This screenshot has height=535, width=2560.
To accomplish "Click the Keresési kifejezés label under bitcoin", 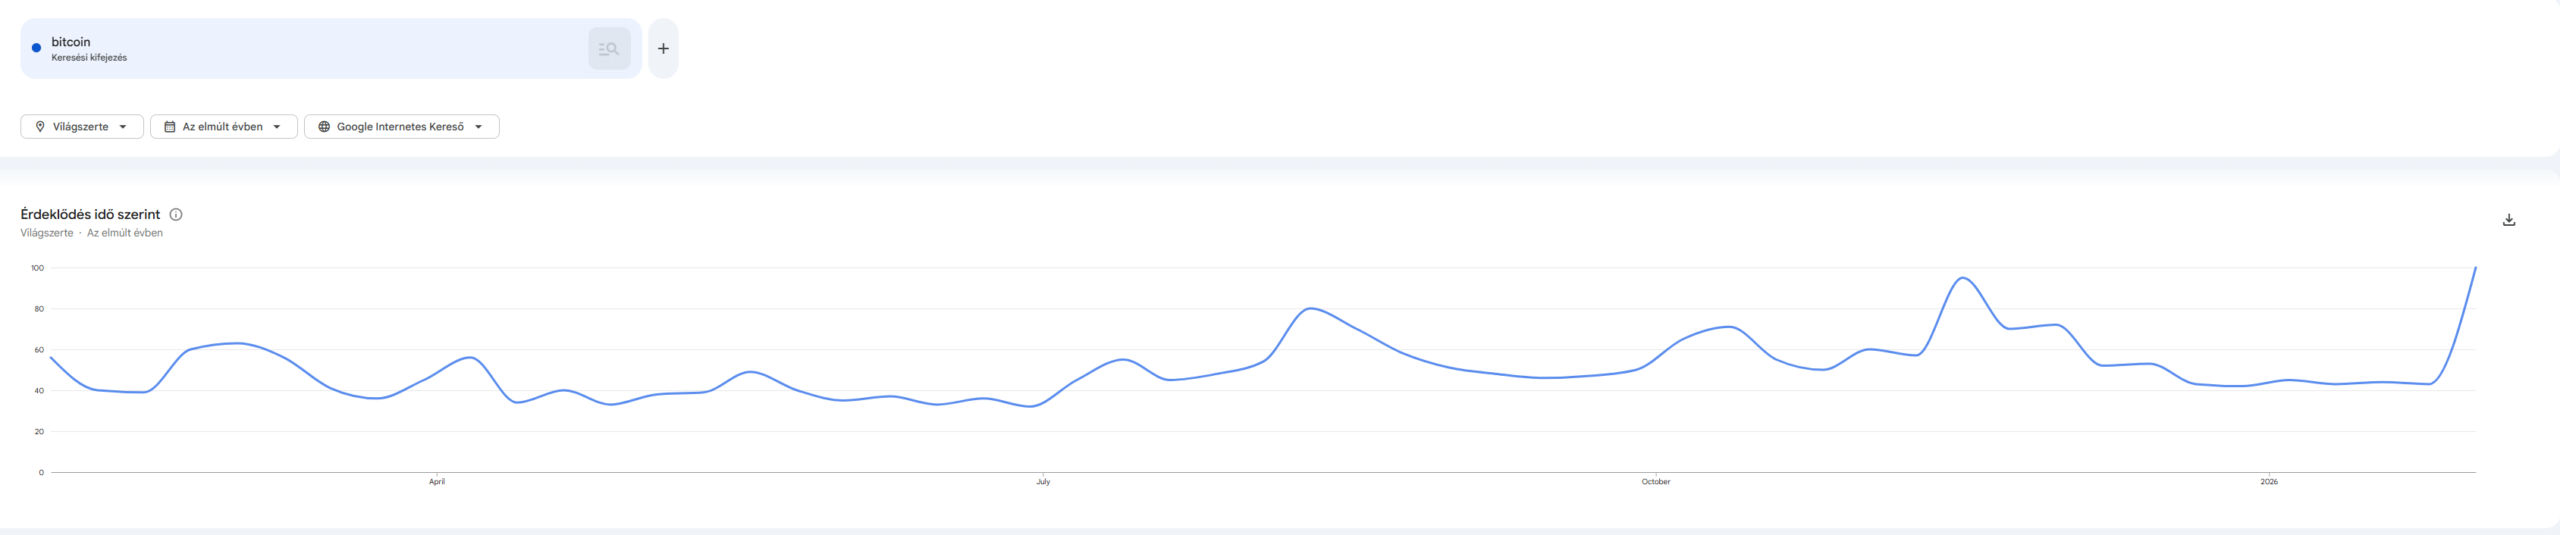I will [89, 58].
